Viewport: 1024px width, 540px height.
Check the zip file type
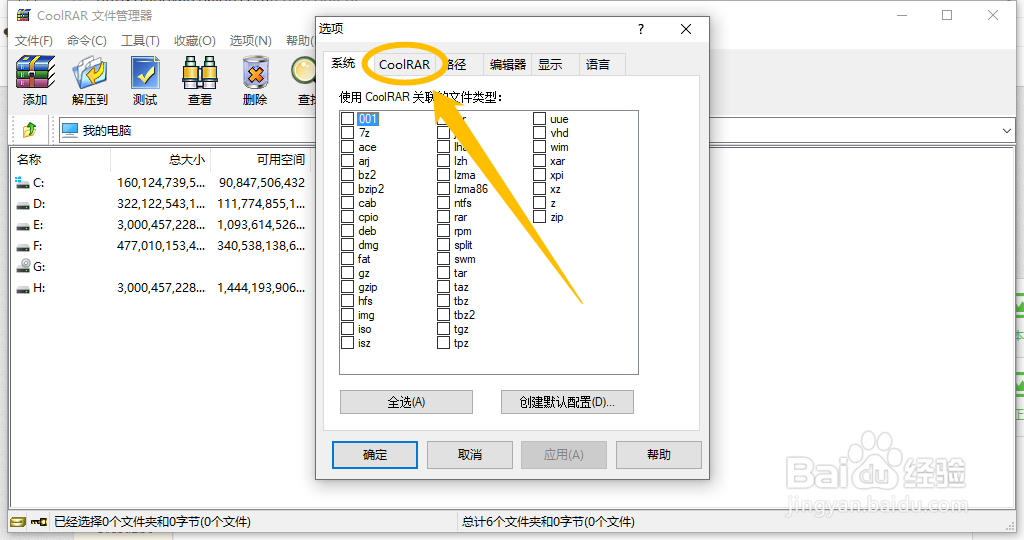point(539,217)
